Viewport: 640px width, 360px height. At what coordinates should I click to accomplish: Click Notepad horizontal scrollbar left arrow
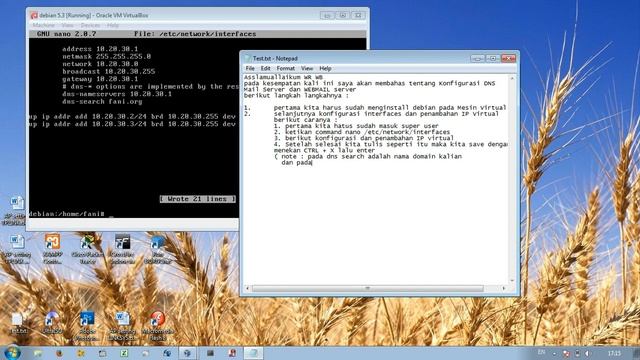pos(247,289)
